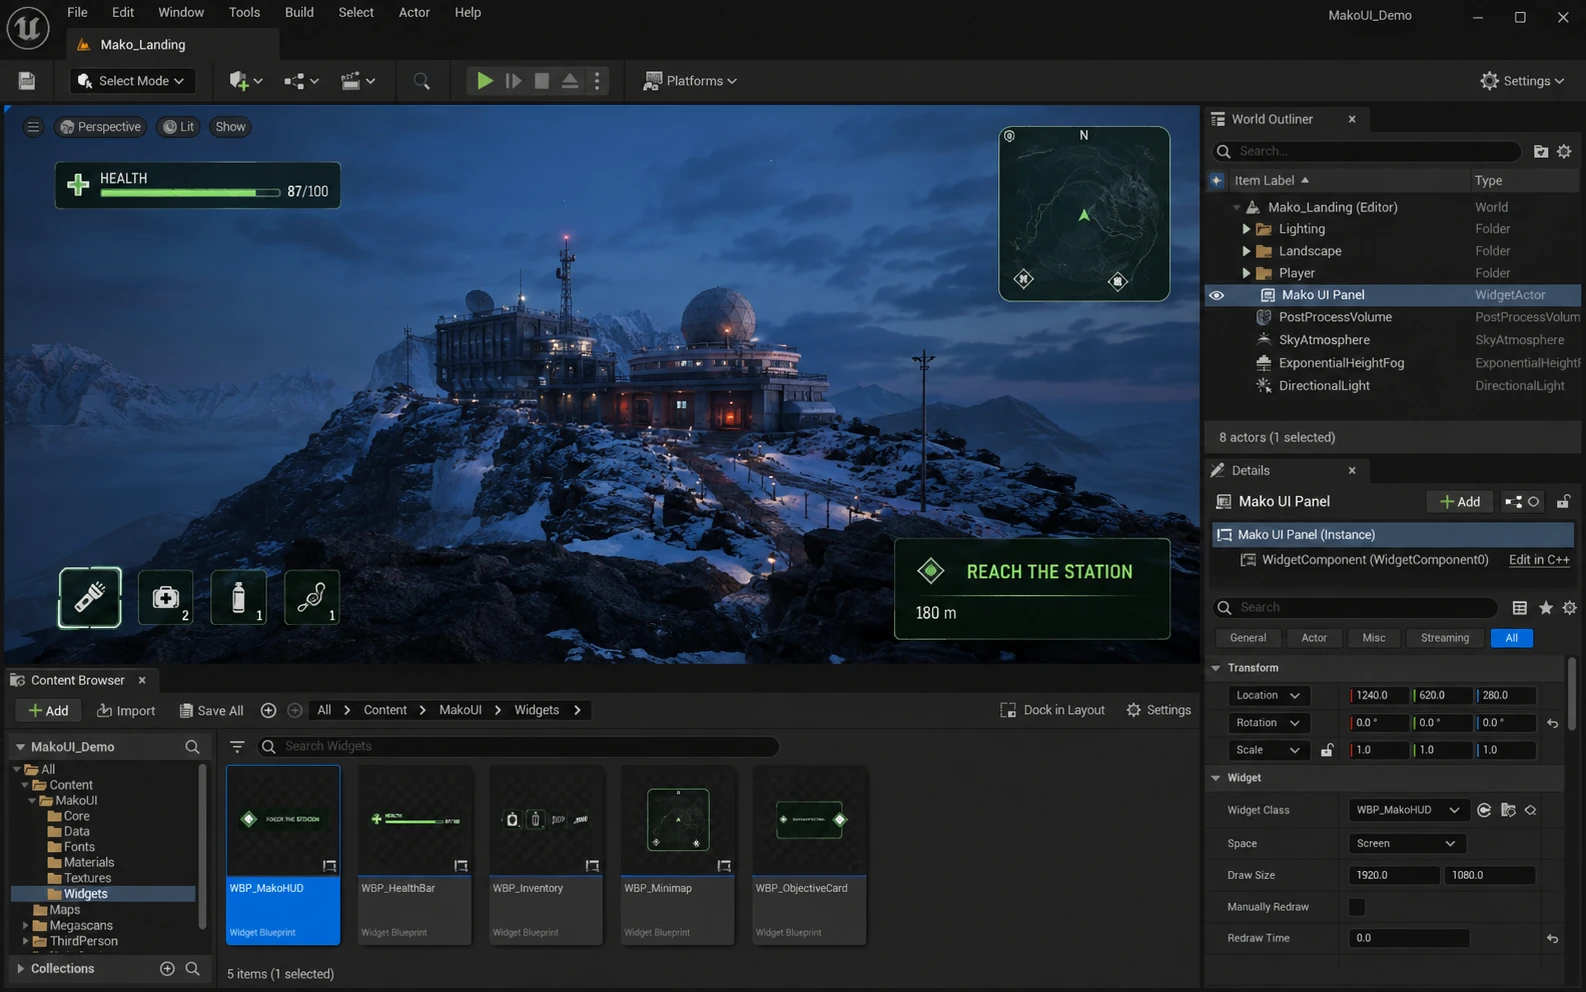The width and height of the screenshot is (1586, 992).
Task: Expand the Lighting folder in Outliner
Action: 1246,229
